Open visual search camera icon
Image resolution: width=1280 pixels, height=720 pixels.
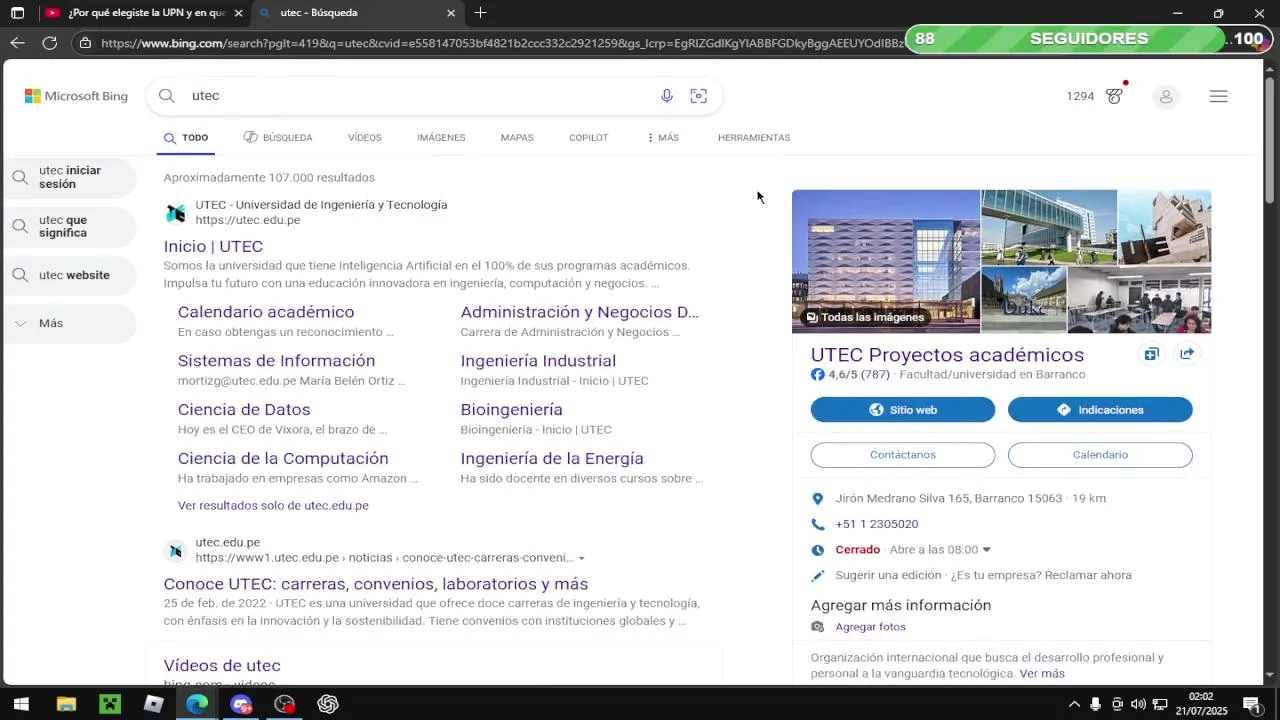click(699, 96)
